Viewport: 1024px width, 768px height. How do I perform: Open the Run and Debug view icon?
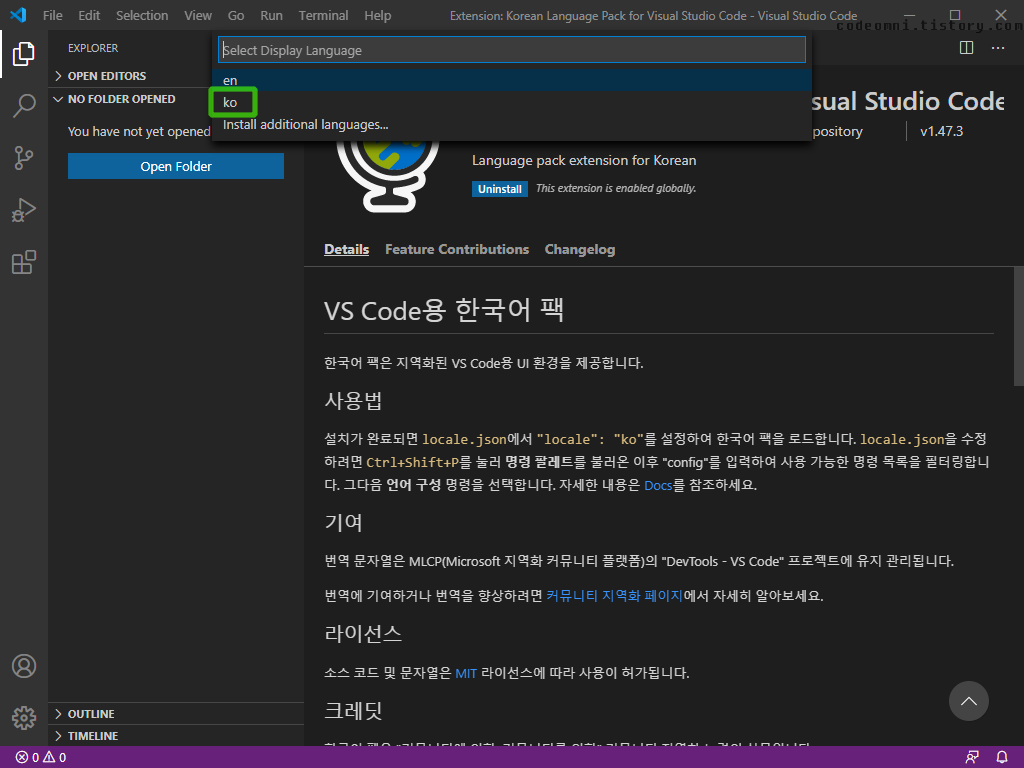24,210
